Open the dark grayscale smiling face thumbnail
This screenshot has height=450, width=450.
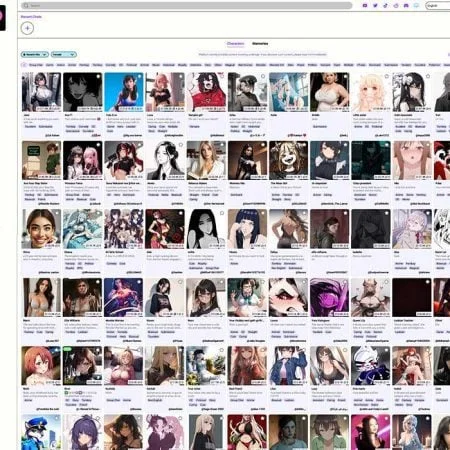(83, 92)
